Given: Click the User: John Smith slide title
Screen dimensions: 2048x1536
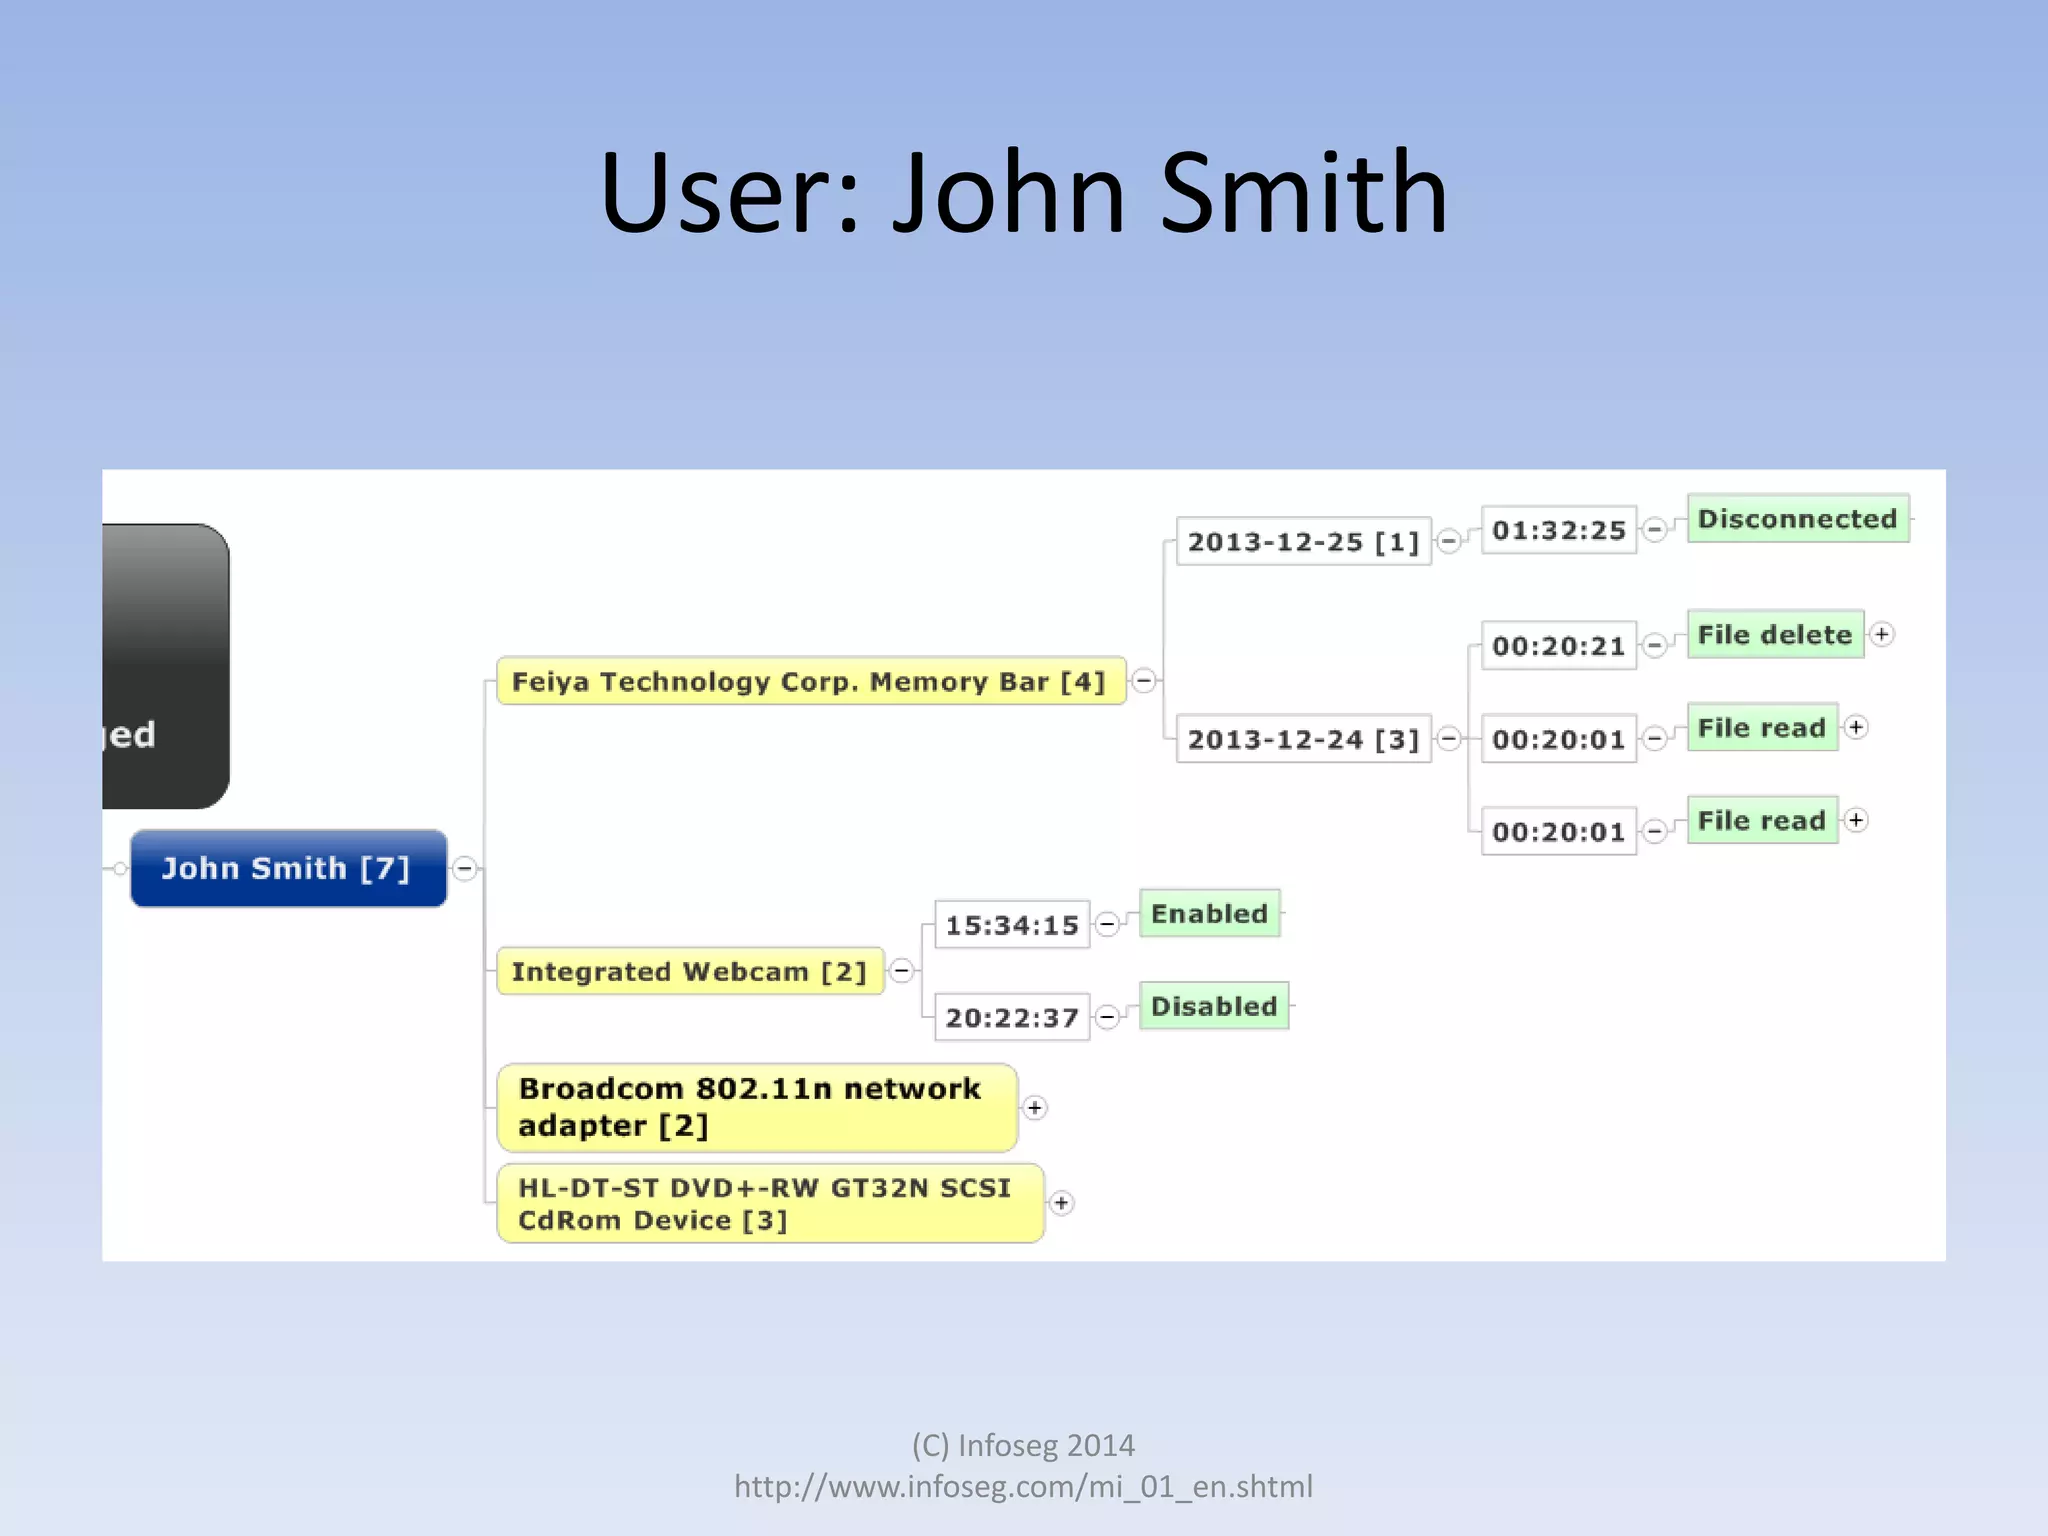Looking at the screenshot, I should [x=1024, y=192].
